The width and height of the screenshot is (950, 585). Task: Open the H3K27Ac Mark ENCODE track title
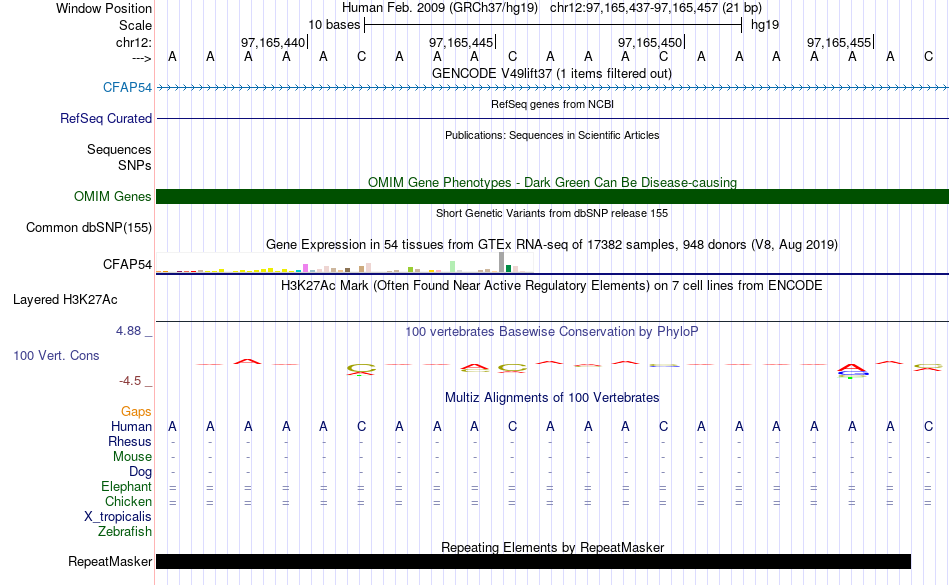tap(552, 285)
